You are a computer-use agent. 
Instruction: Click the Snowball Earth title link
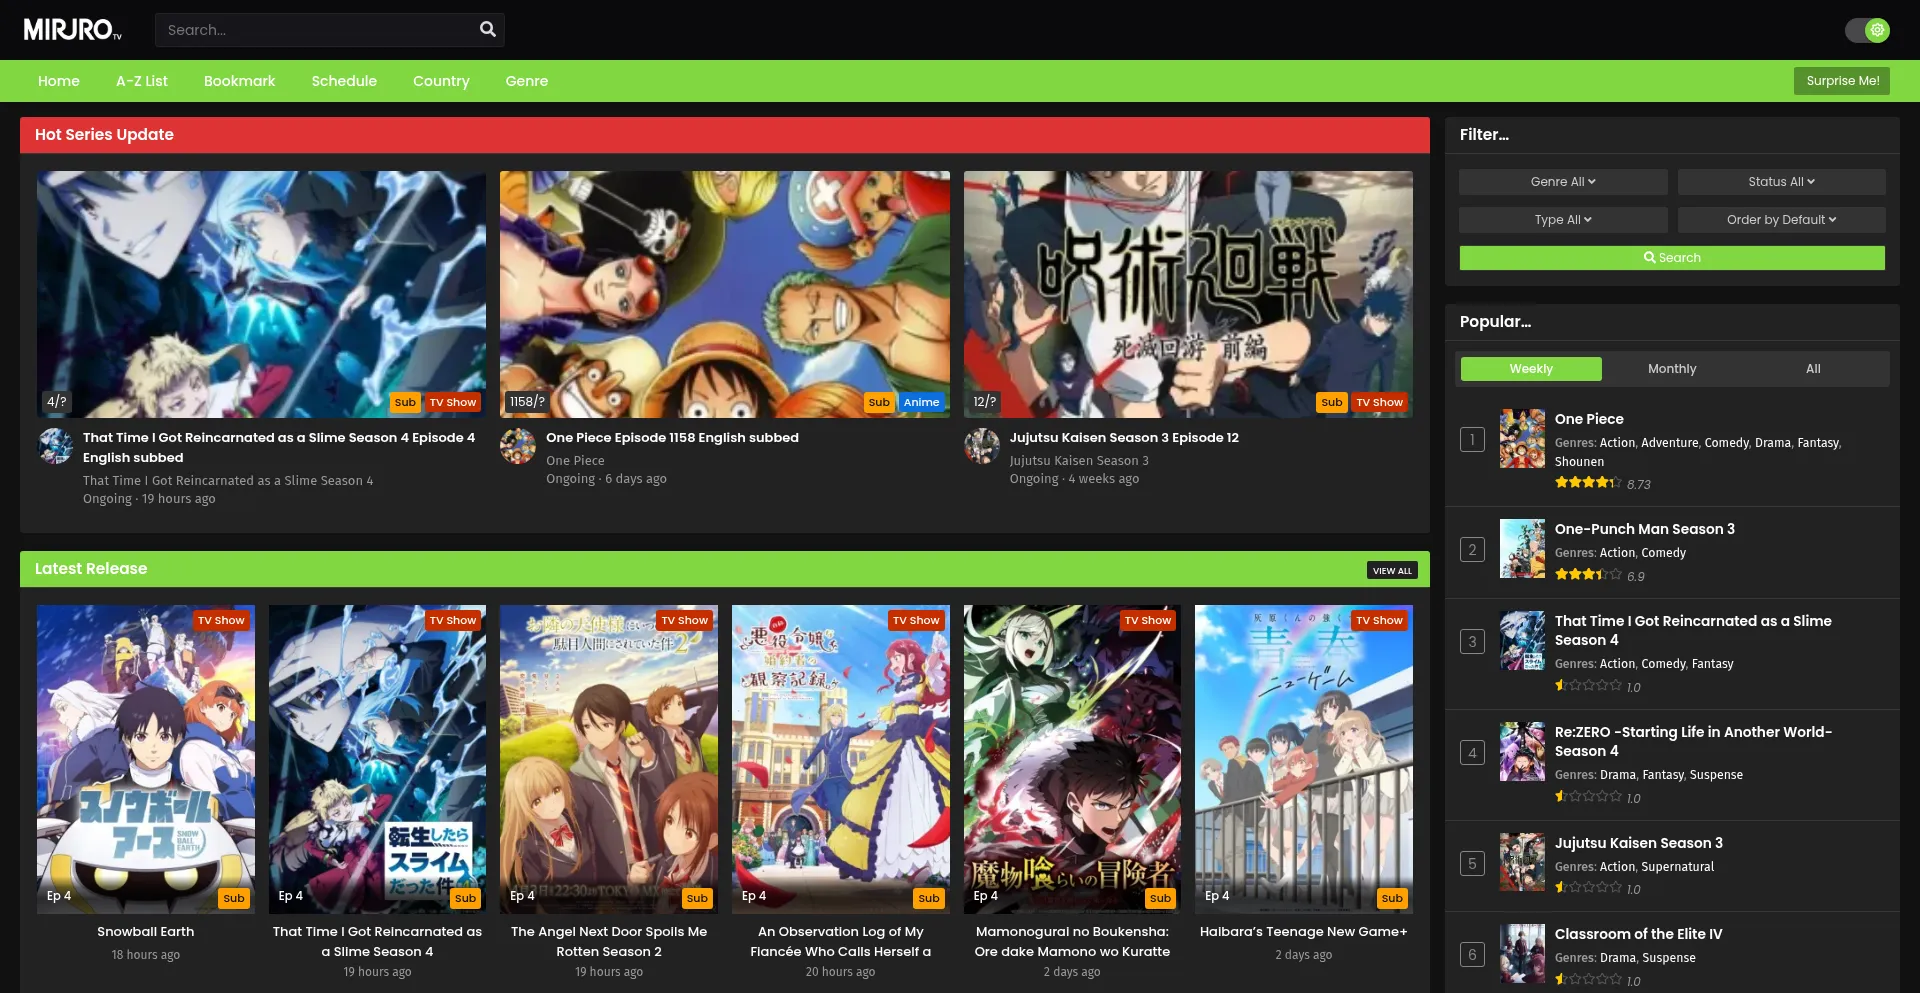146,932
